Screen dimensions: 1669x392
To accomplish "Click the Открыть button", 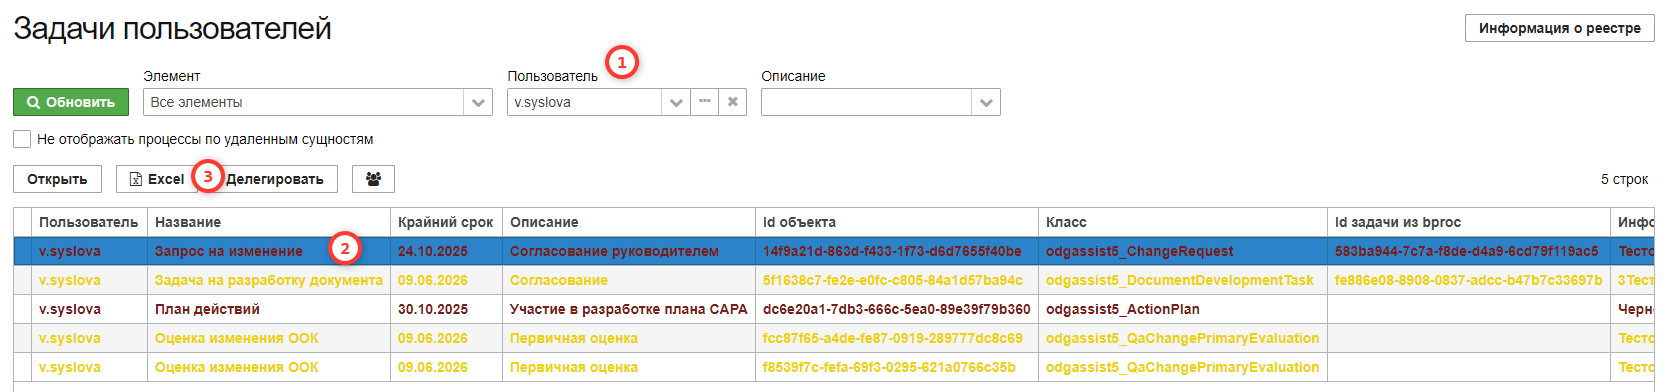I will (x=57, y=179).
